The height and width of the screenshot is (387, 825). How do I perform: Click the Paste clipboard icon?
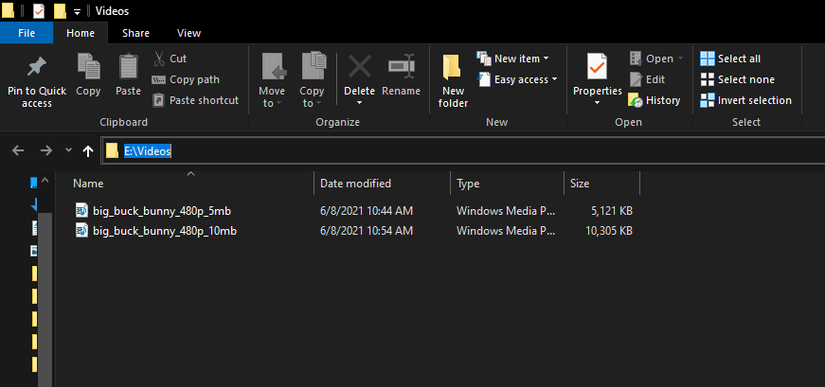pyautogui.click(x=128, y=66)
